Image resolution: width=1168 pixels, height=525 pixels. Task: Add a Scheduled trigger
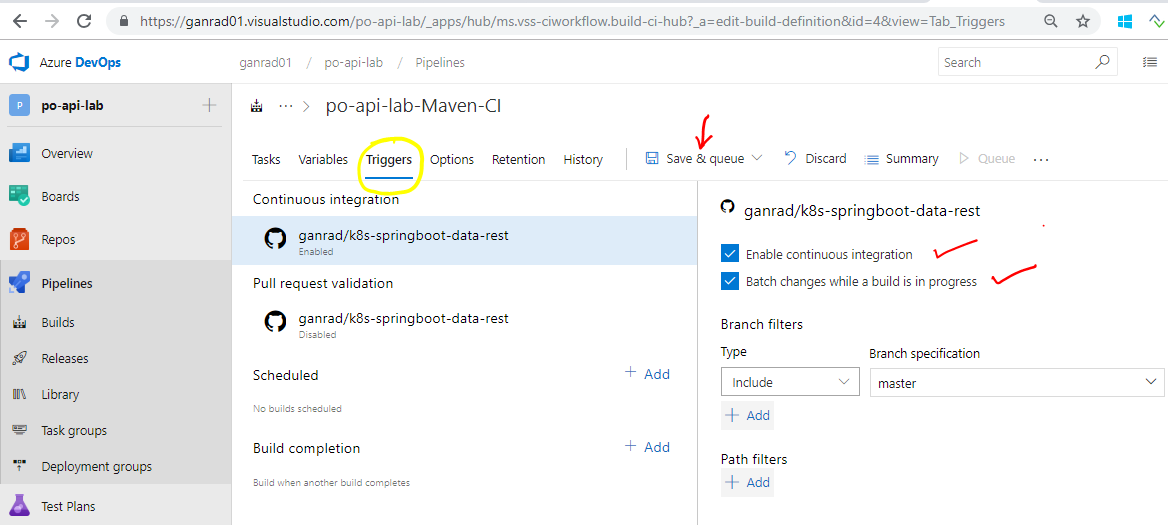point(647,373)
